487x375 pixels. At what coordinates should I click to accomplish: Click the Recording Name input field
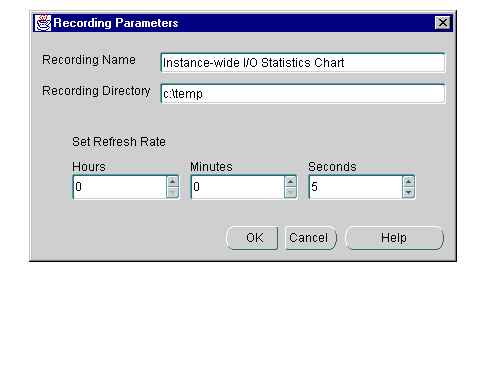click(303, 63)
